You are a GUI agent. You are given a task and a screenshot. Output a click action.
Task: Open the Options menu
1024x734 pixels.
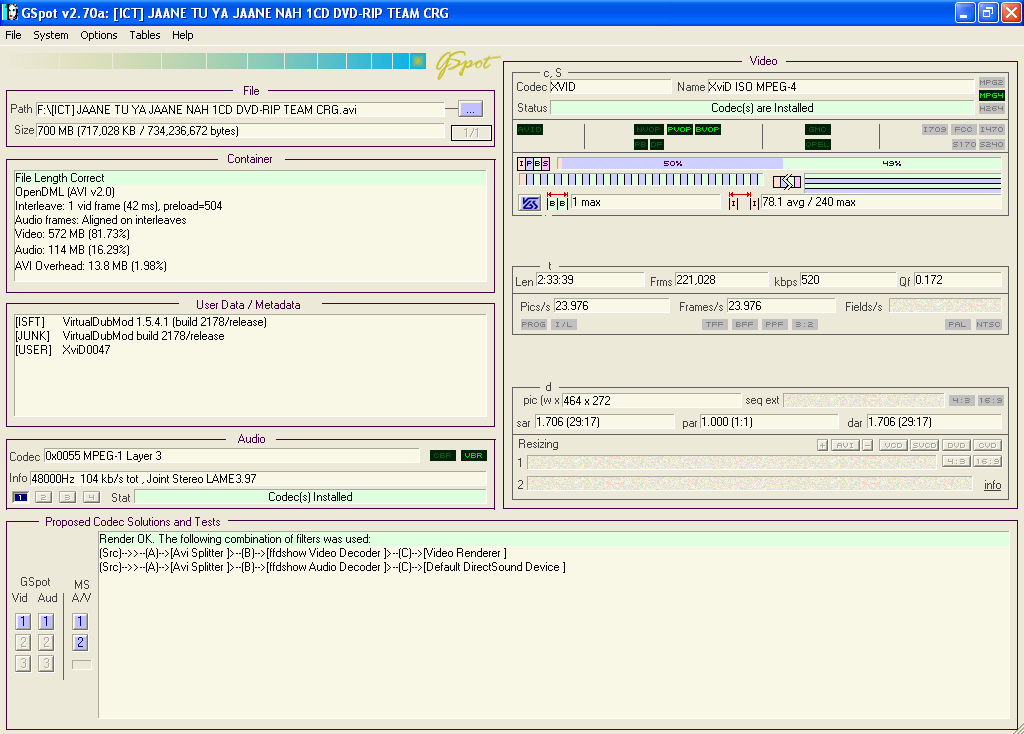click(x=99, y=35)
